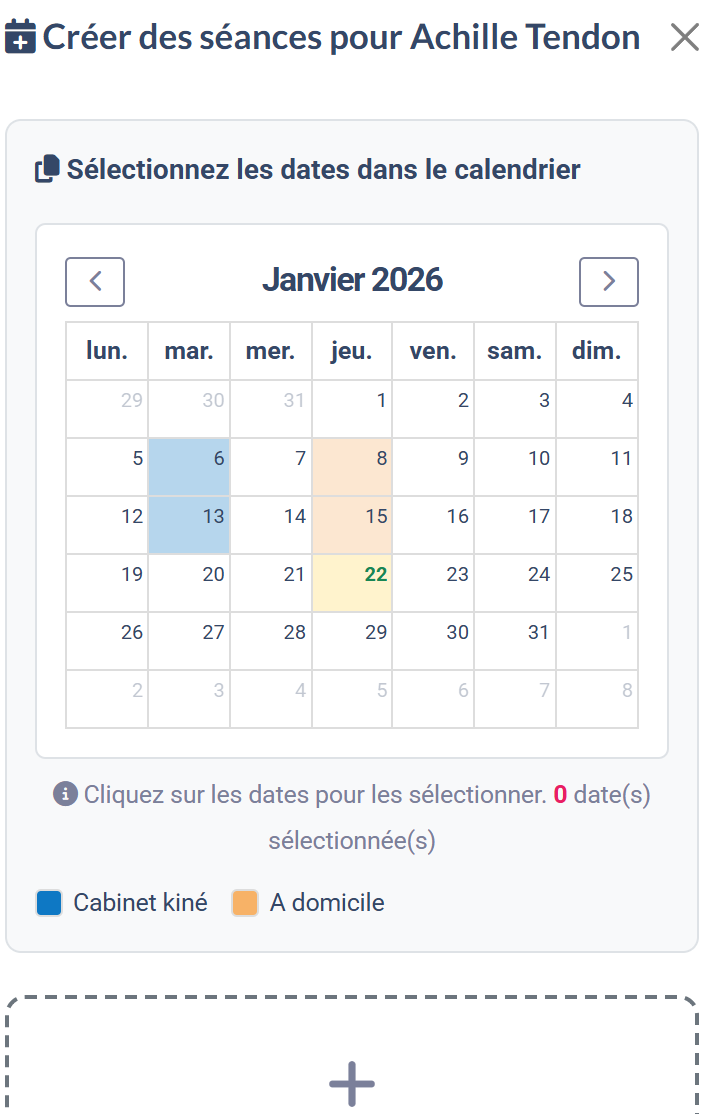Click the blue Cabinet kiné color swatch
Screen dimensions: 708x1114
(x=49, y=903)
